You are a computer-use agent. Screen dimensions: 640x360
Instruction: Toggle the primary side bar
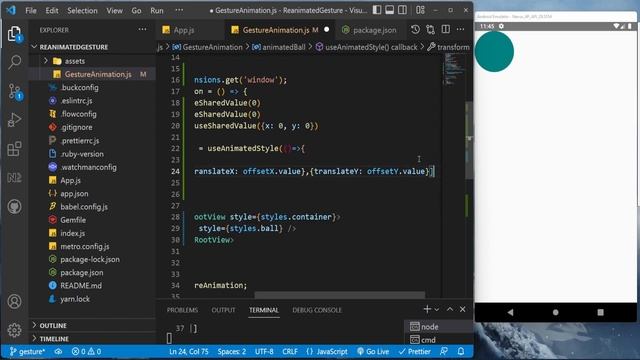click(377, 10)
